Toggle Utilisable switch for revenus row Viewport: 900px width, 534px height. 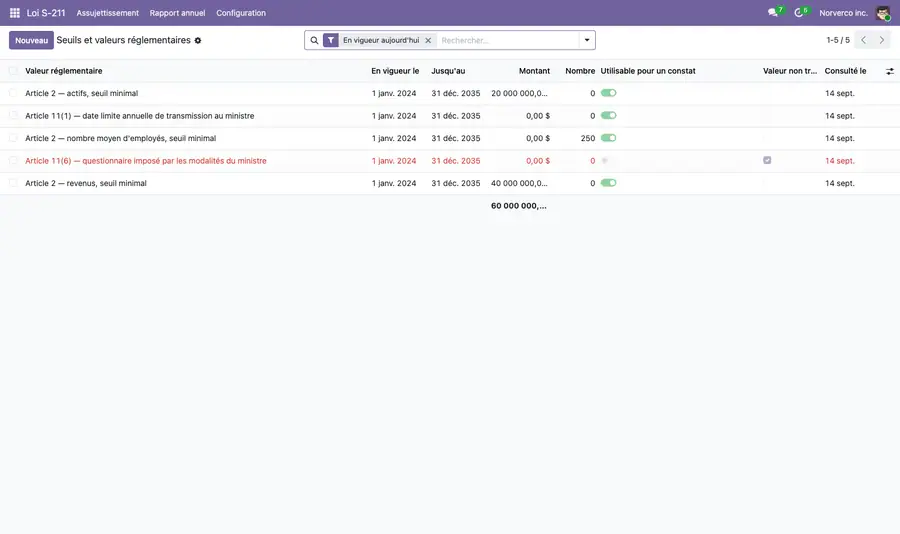(x=608, y=183)
